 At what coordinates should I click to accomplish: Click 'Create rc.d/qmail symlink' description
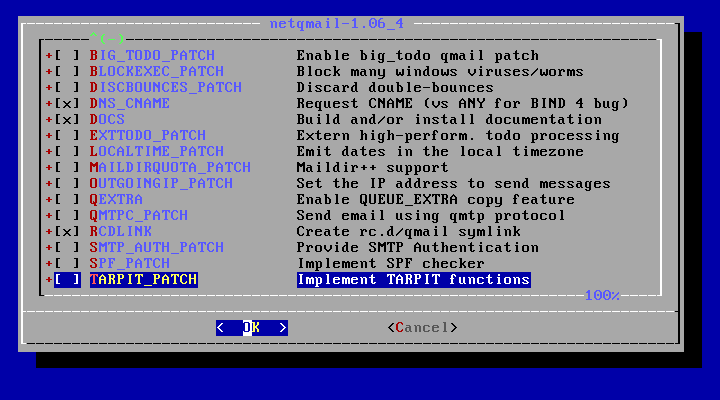pyautogui.click(x=409, y=231)
